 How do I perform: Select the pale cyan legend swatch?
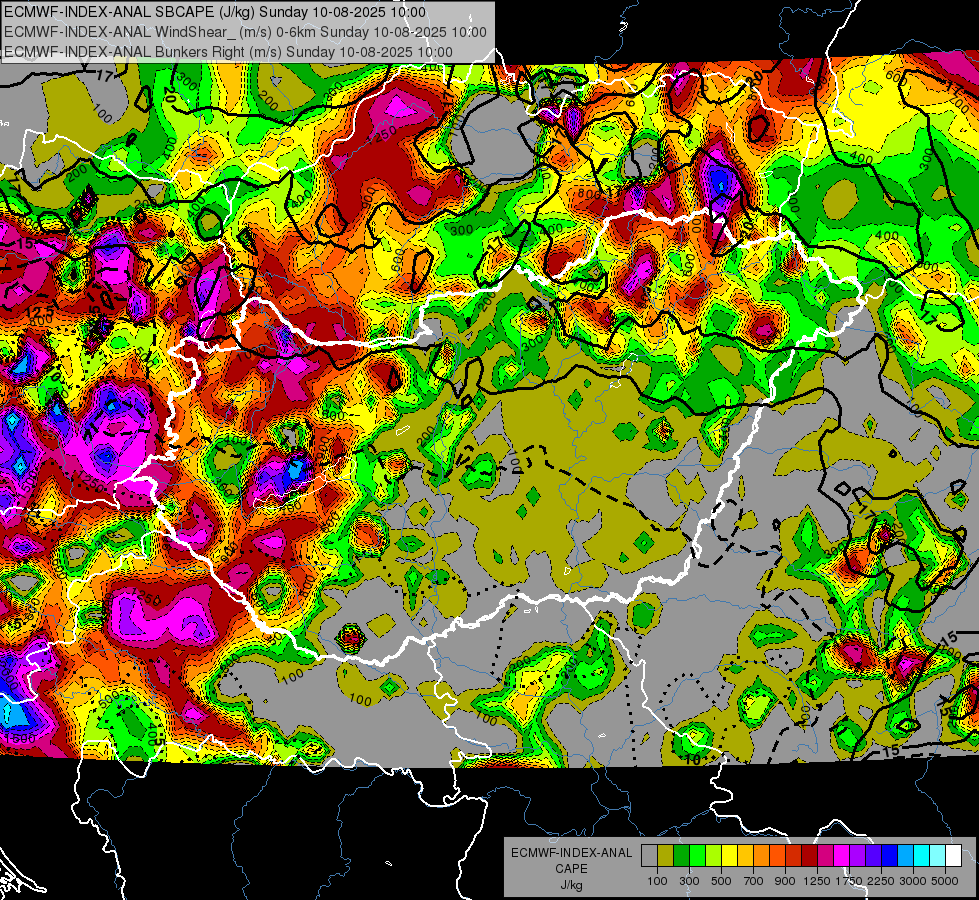point(938,856)
